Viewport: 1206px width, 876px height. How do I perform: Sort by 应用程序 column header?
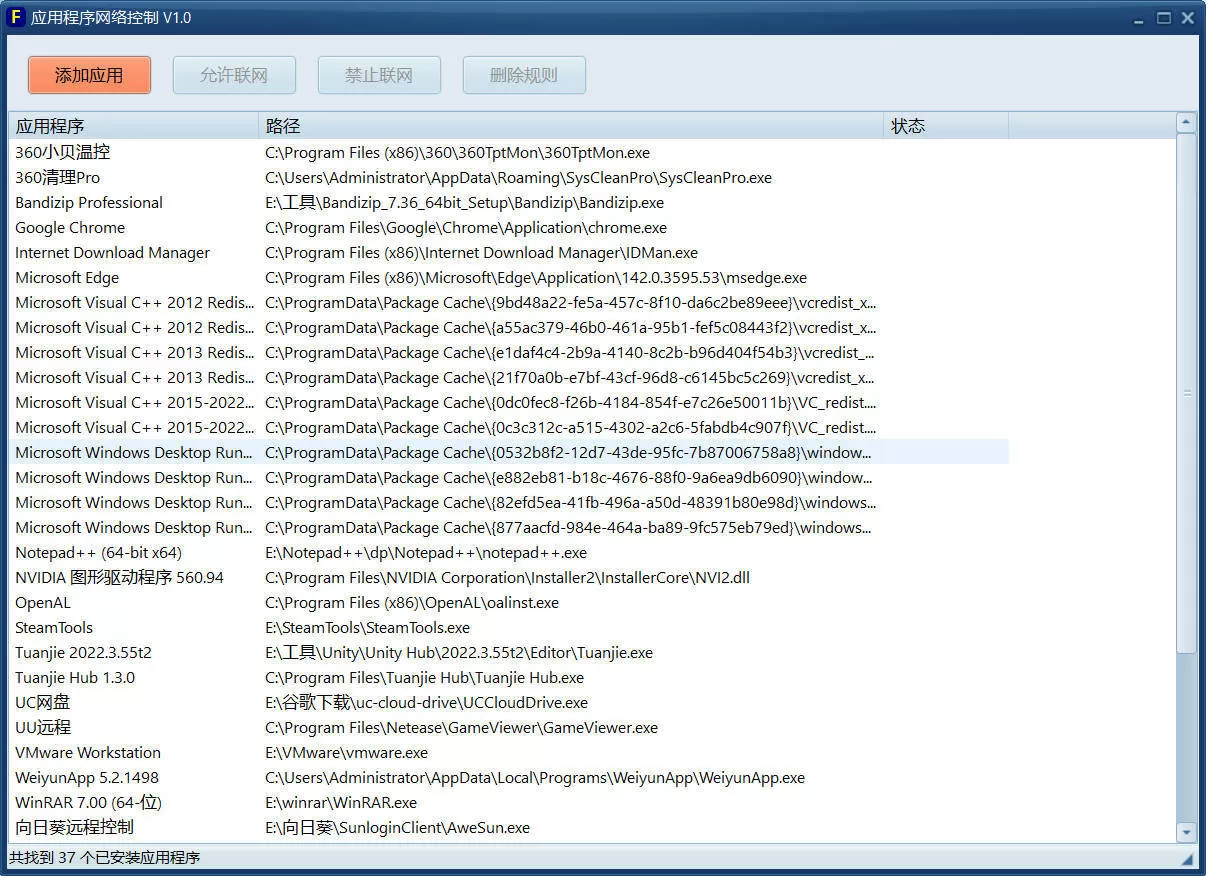[x=133, y=126]
